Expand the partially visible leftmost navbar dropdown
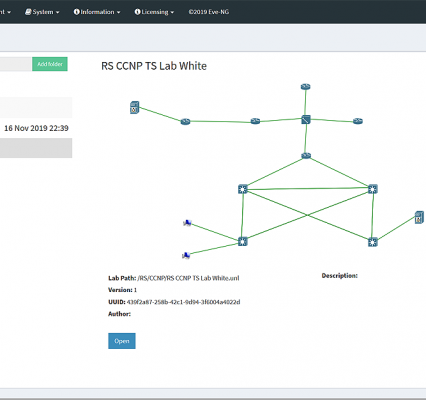The height and width of the screenshot is (400, 426). tap(5, 12)
